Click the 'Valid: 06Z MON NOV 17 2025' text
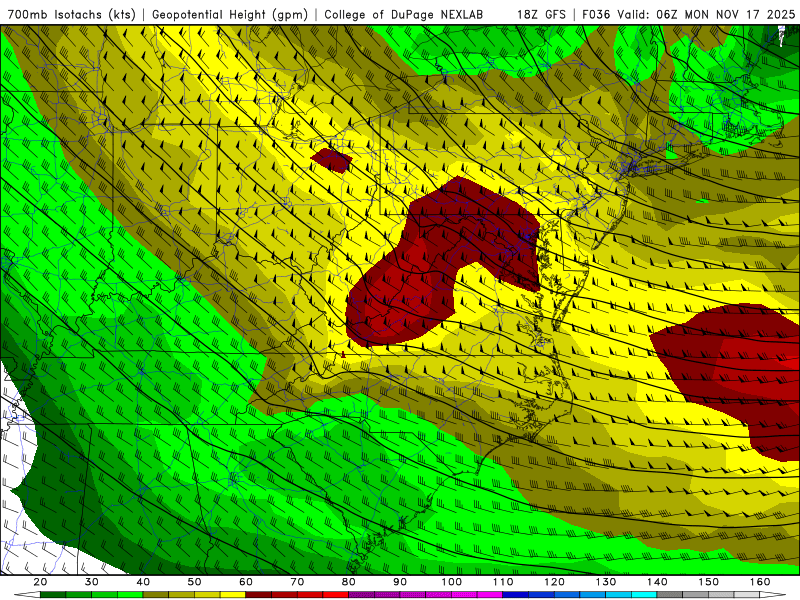800x600 pixels. click(706, 14)
